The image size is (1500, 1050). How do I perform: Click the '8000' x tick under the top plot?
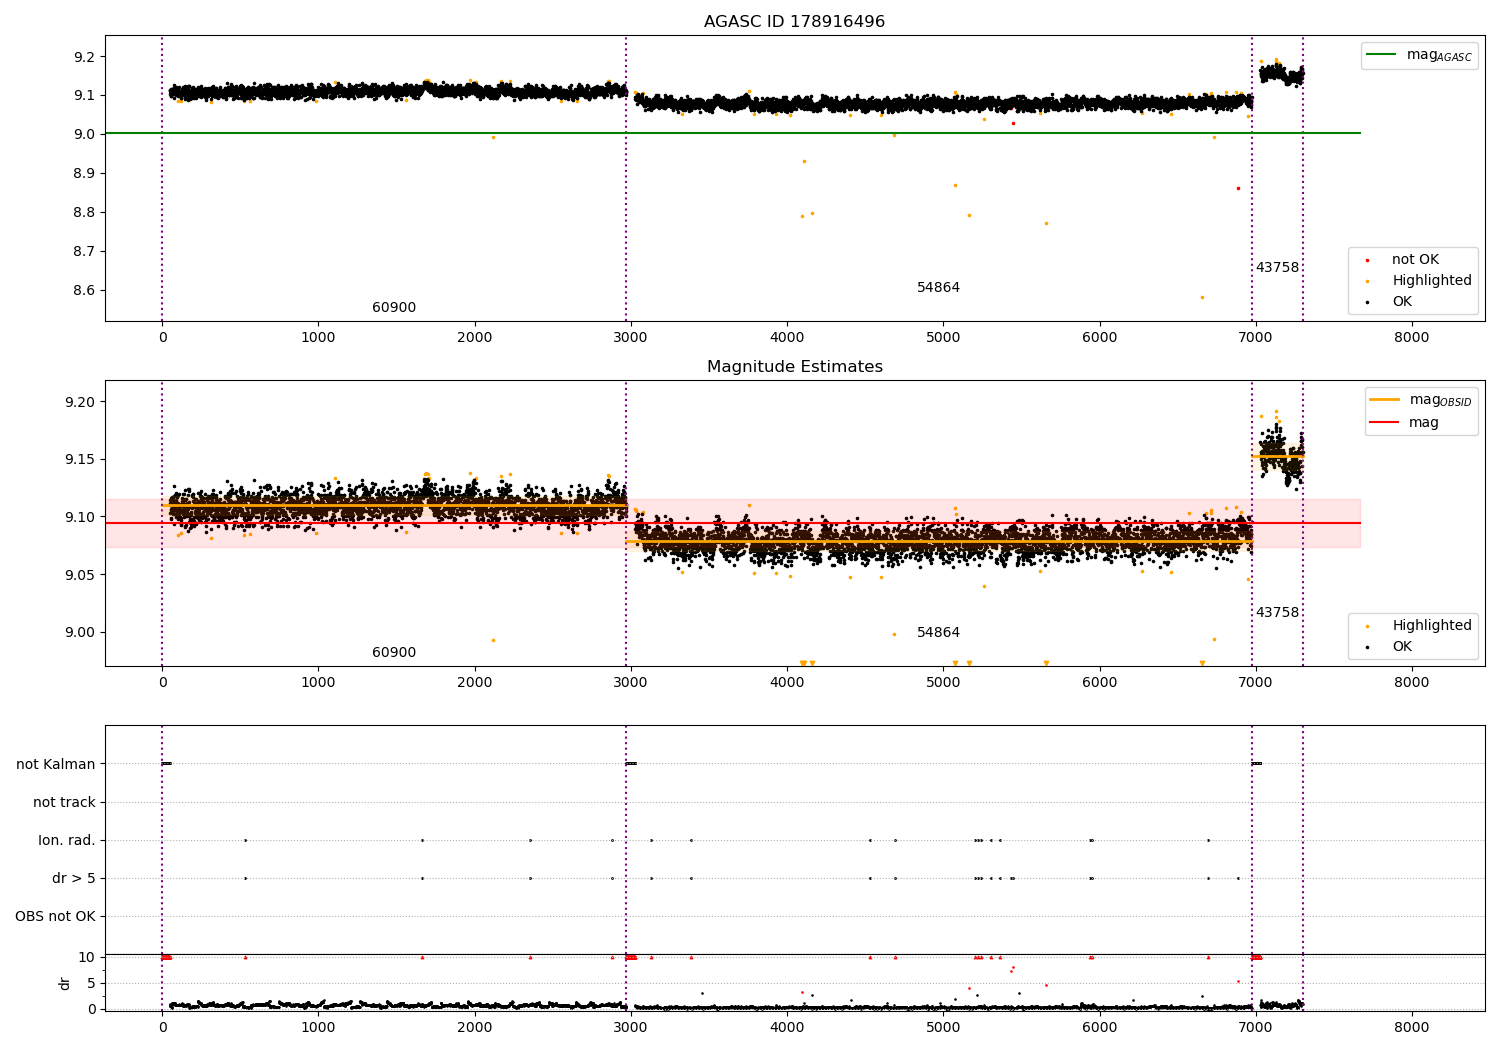tap(1412, 338)
